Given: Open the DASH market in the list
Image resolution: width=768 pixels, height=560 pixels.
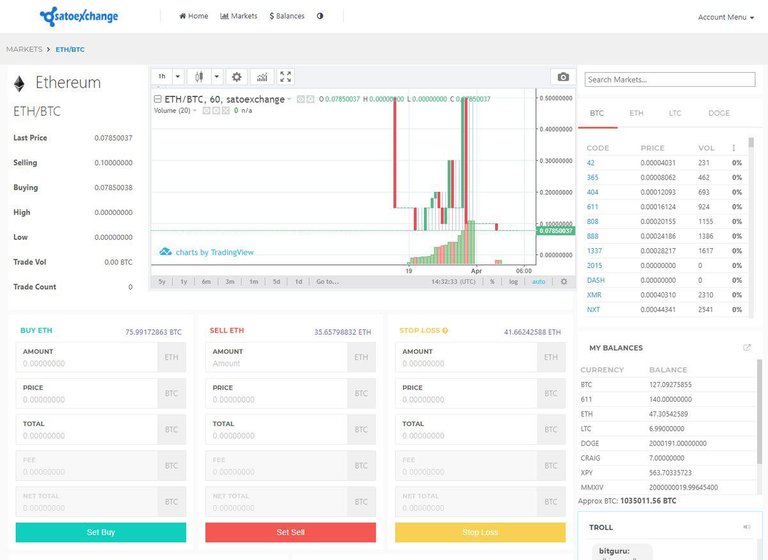Looking at the screenshot, I should [x=596, y=280].
